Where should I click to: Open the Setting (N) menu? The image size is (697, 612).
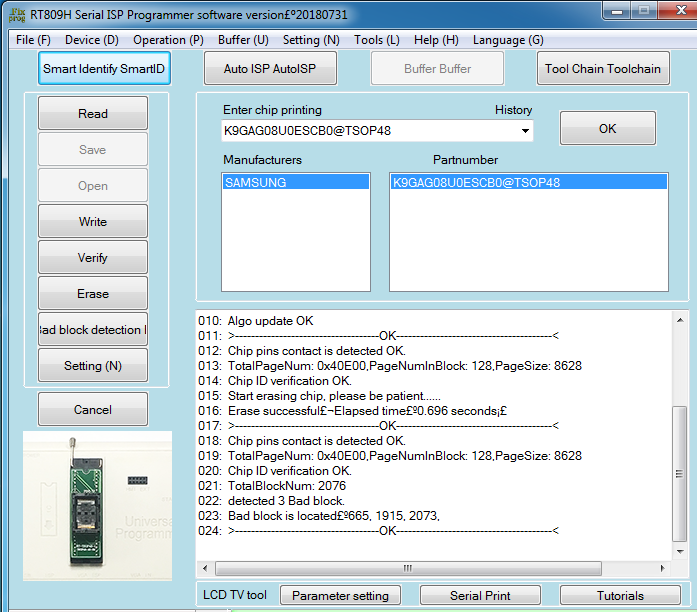tap(311, 40)
